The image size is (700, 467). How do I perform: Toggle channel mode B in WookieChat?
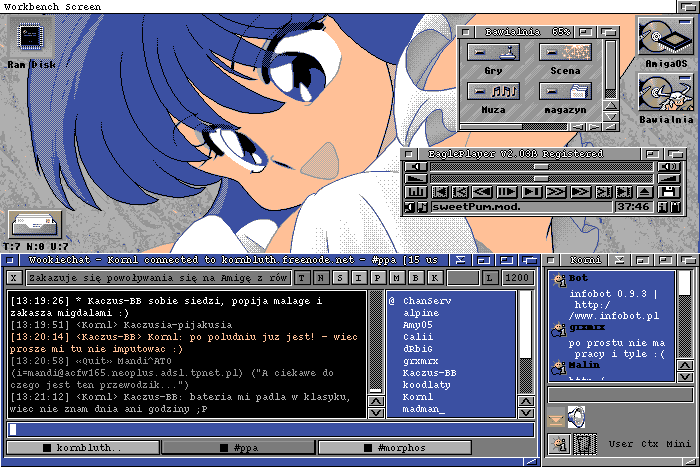(416, 278)
